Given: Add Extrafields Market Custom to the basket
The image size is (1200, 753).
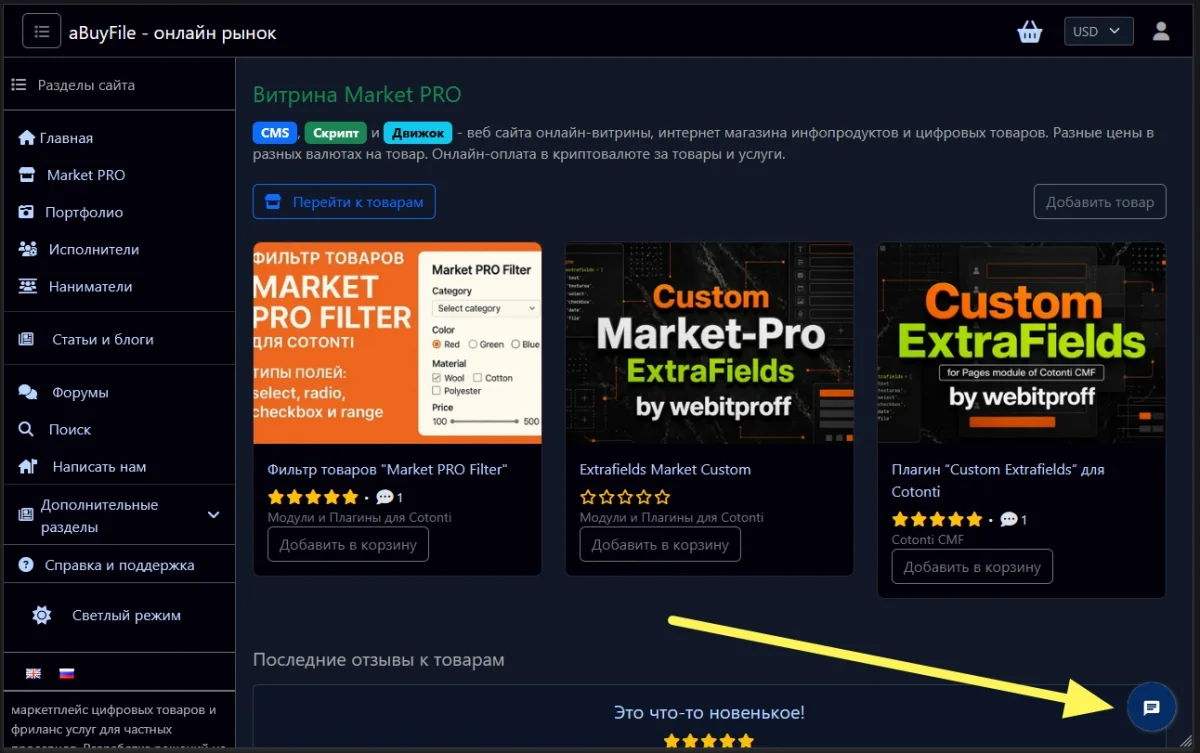Looking at the screenshot, I should 660,545.
